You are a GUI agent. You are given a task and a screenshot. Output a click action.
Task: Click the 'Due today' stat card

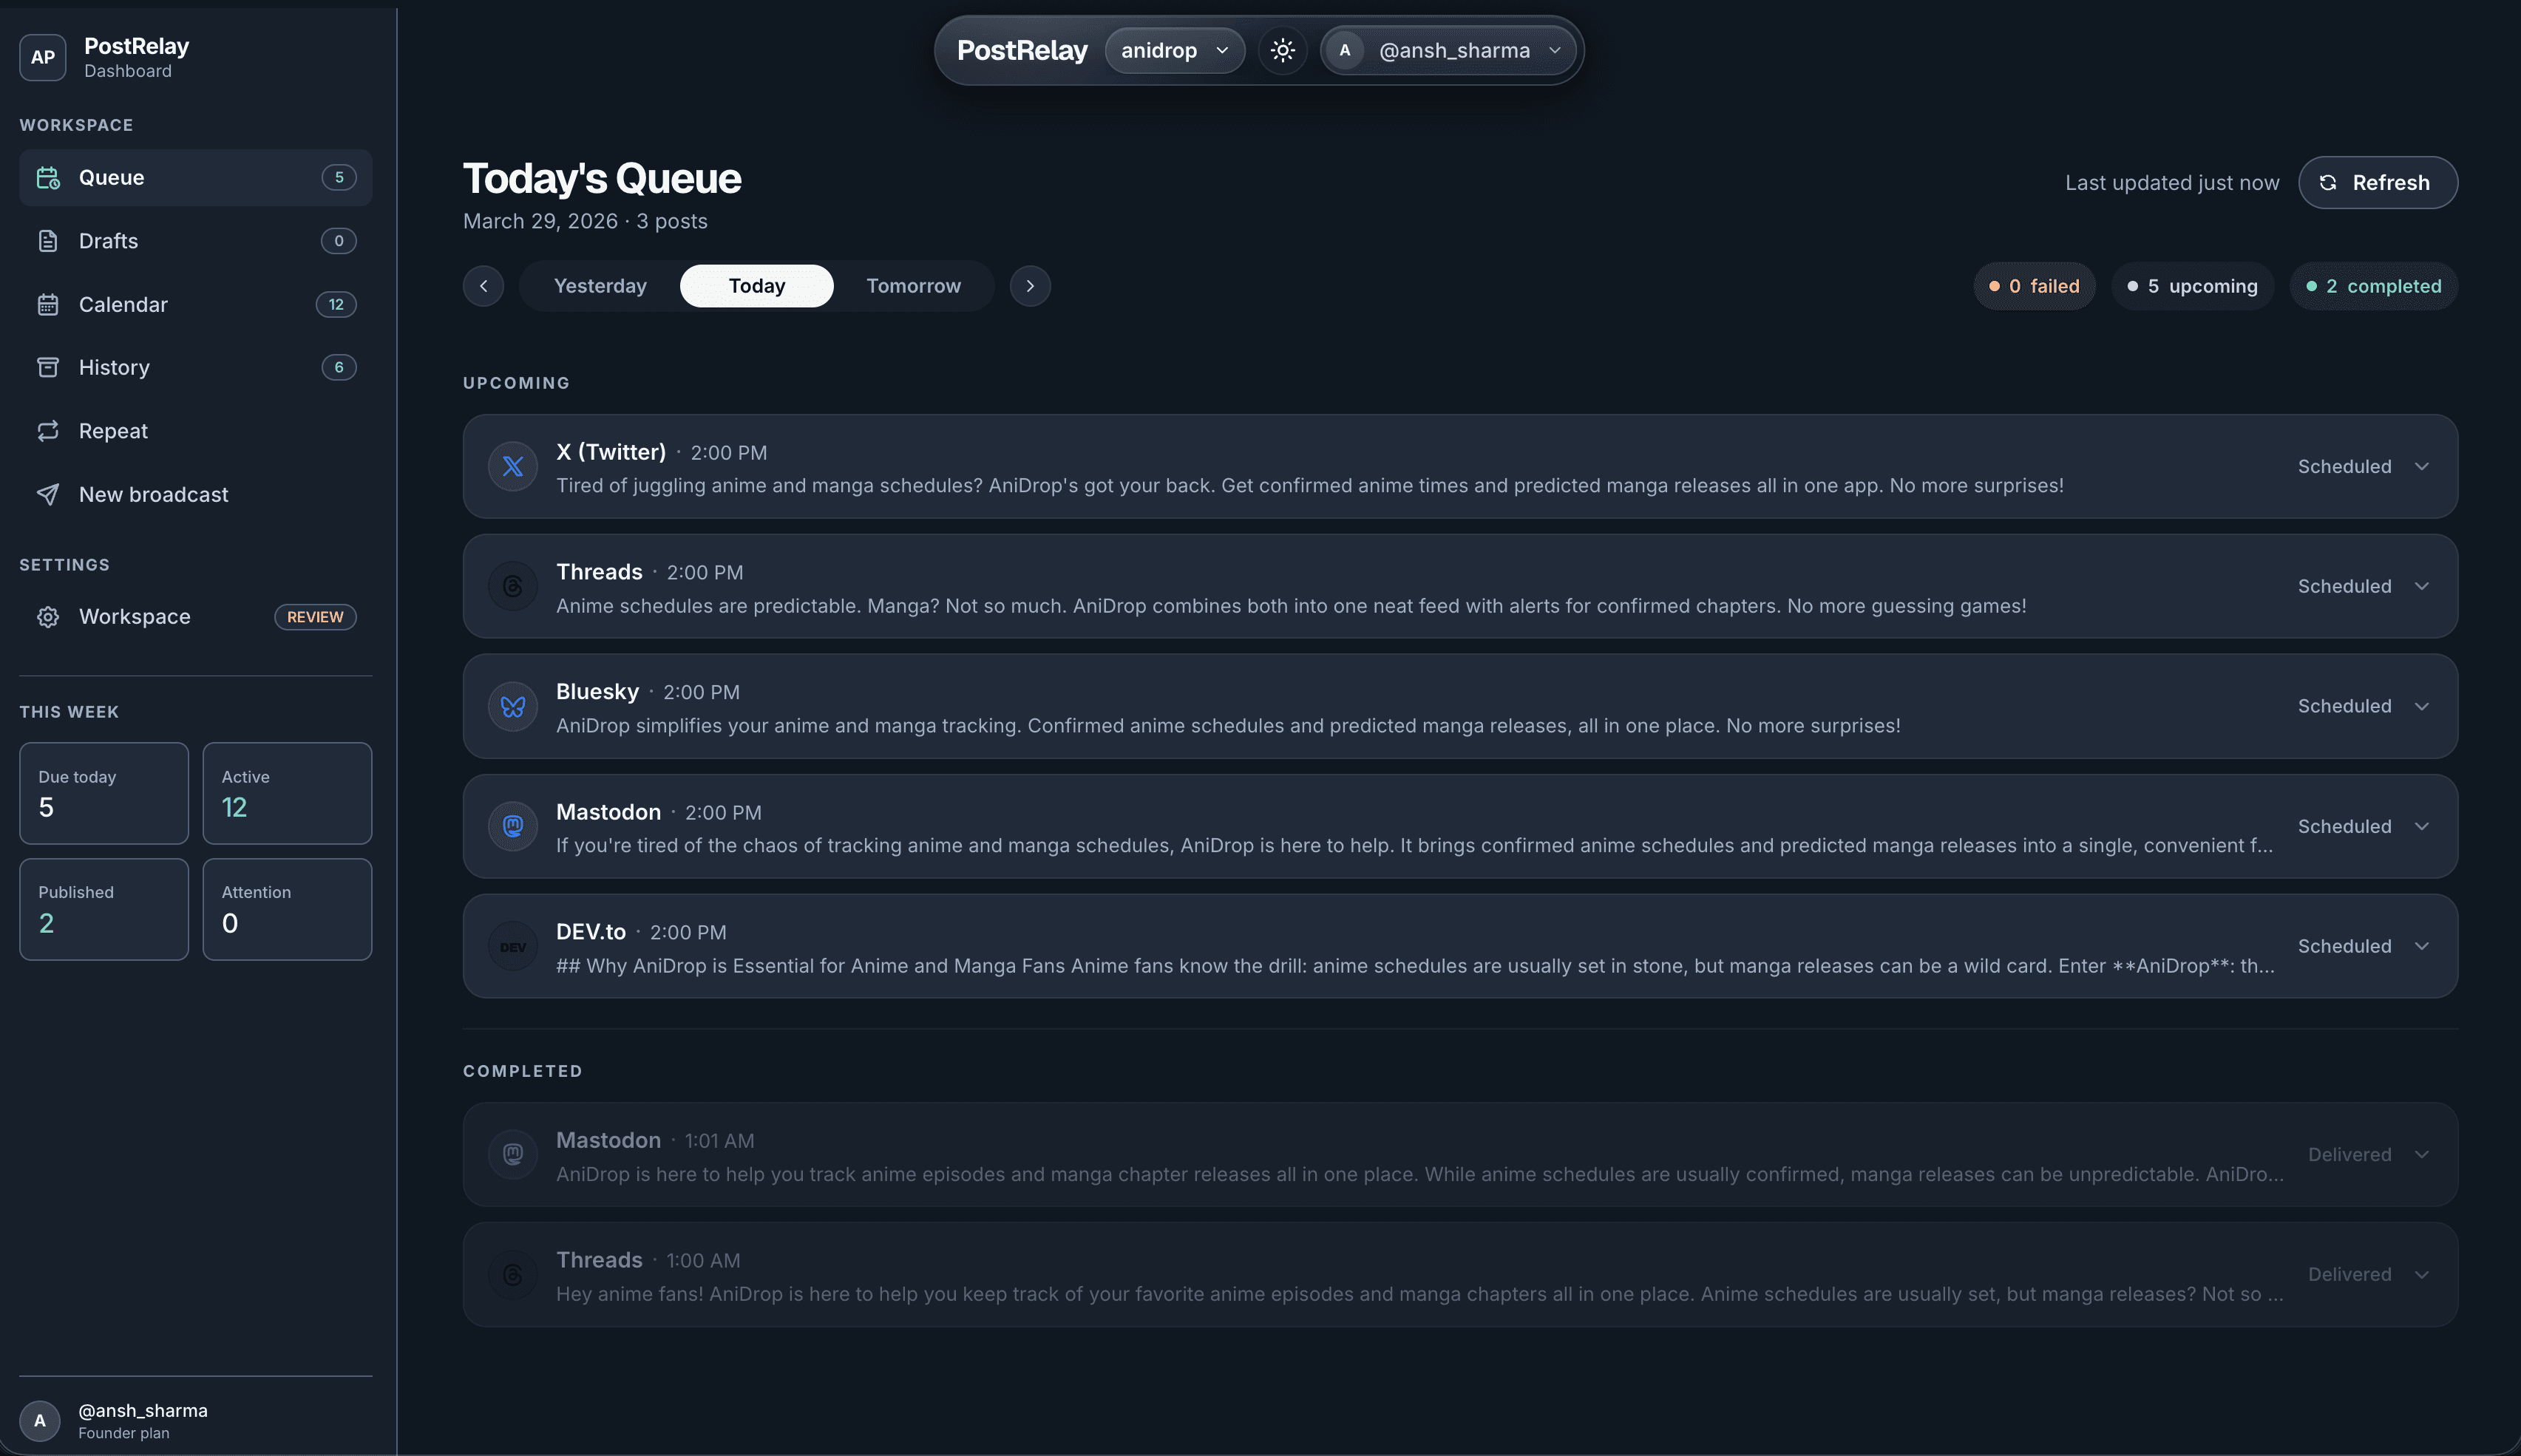click(x=103, y=792)
